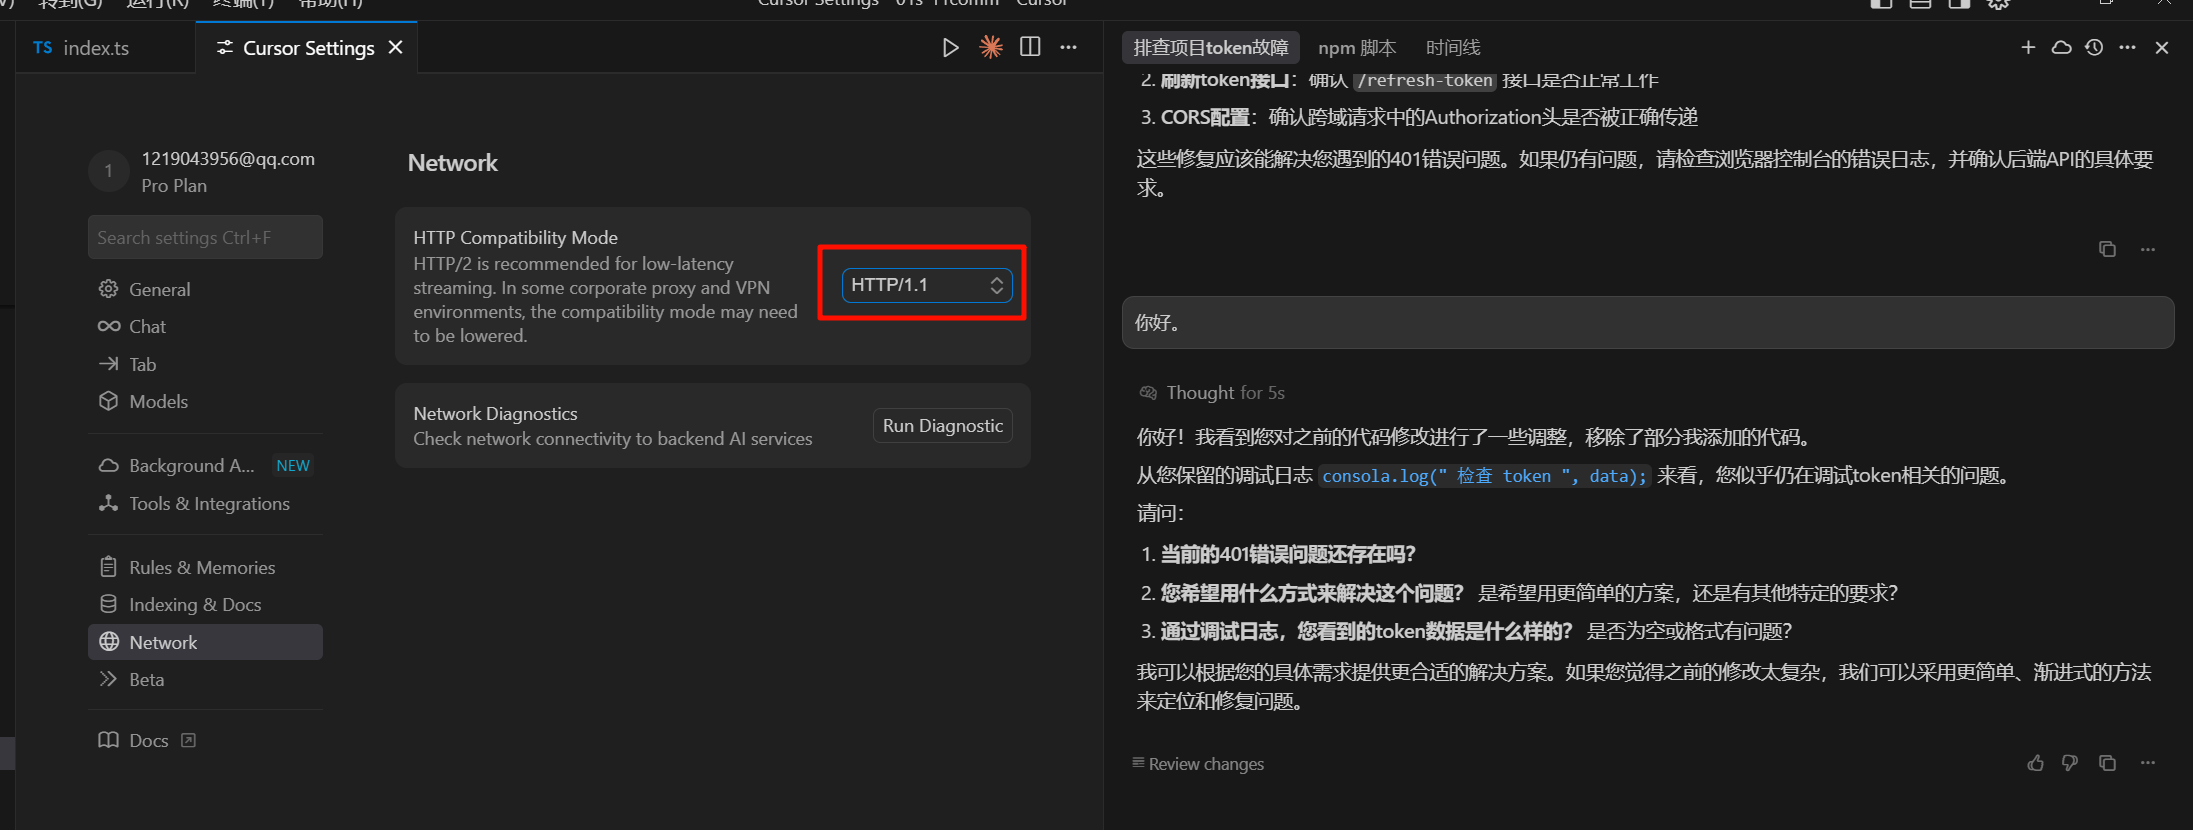Open the editor more actions ellipsis
Image resolution: width=2193 pixels, height=830 pixels.
(x=1069, y=47)
